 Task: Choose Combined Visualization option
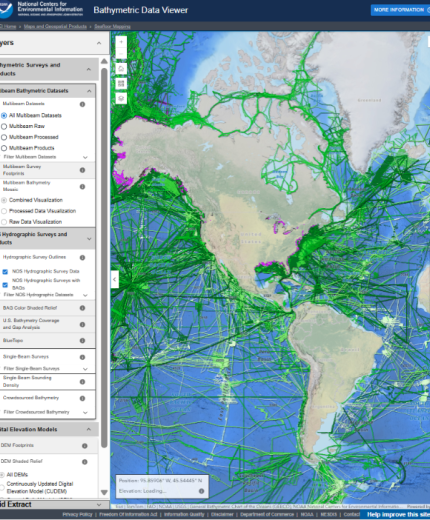[x=4, y=200]
